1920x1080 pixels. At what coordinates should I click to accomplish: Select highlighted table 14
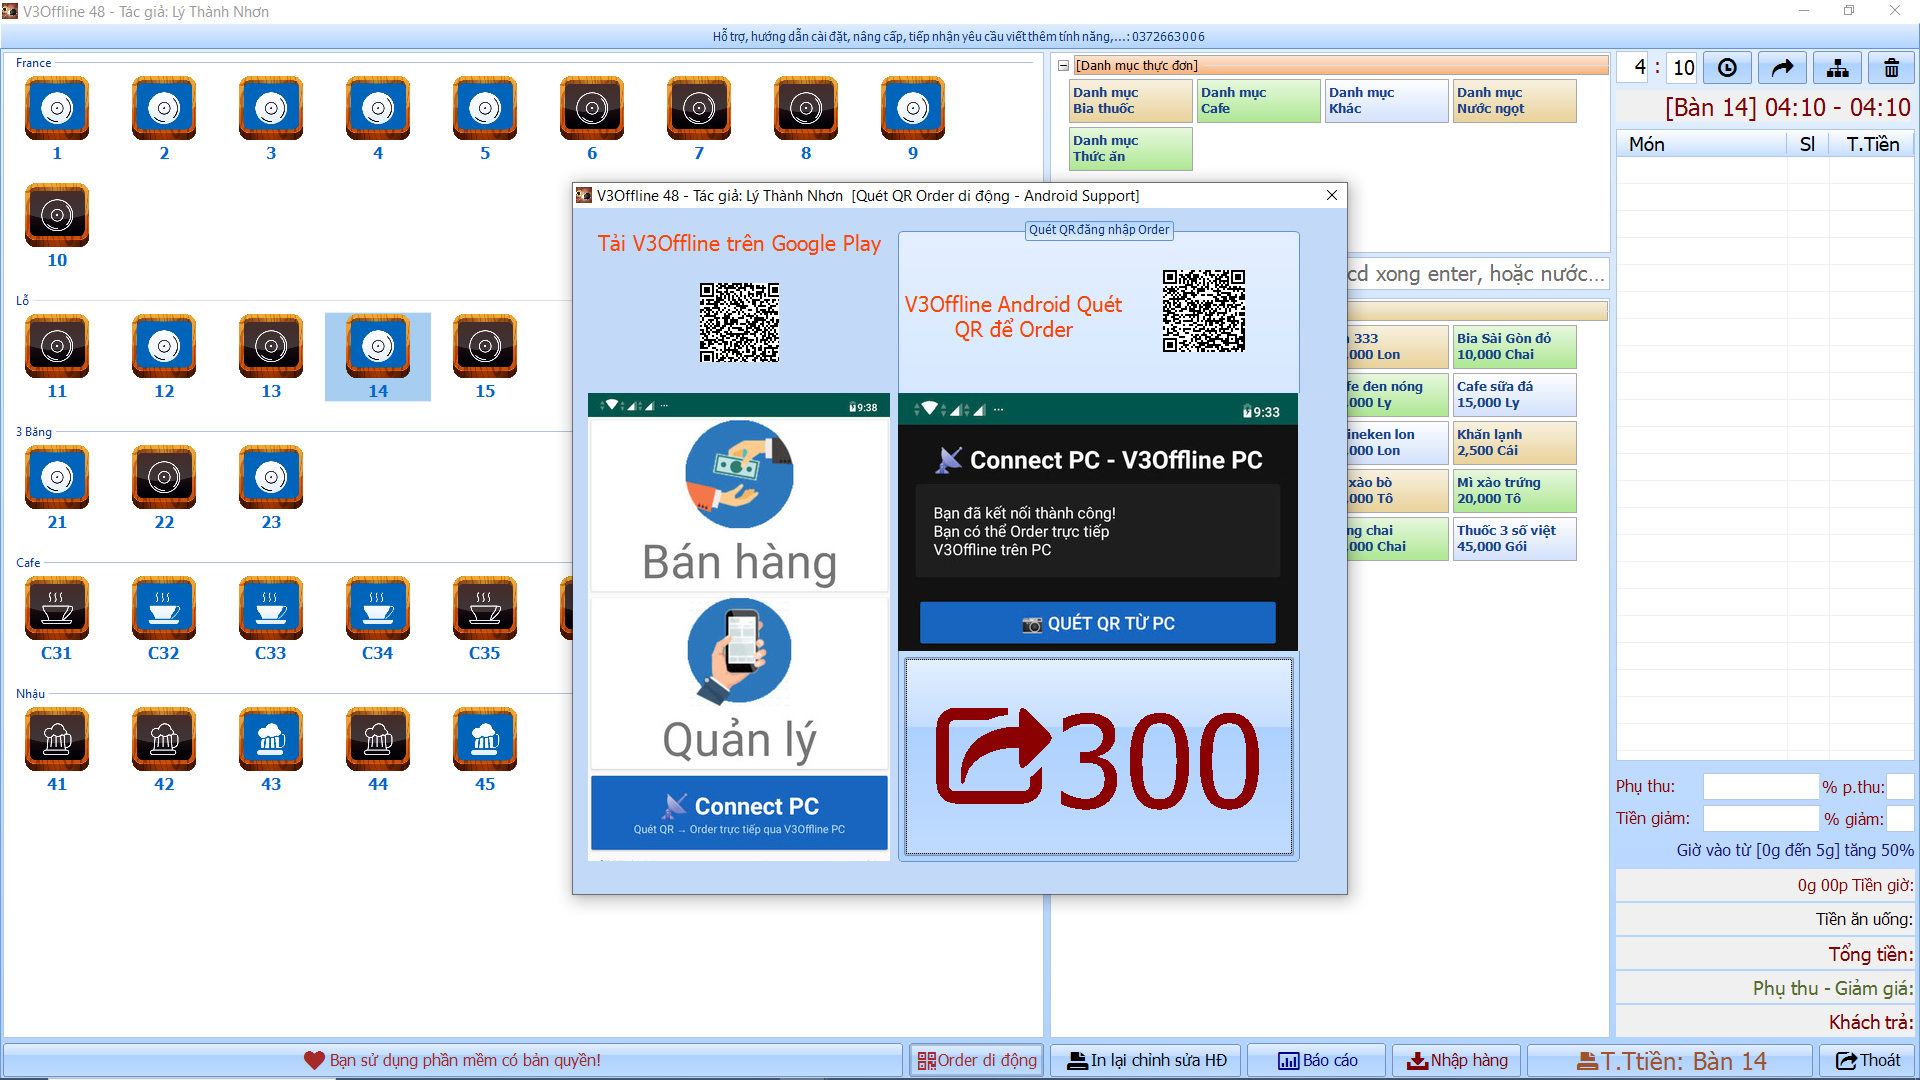pyautogui.click(x=378, y=357)
